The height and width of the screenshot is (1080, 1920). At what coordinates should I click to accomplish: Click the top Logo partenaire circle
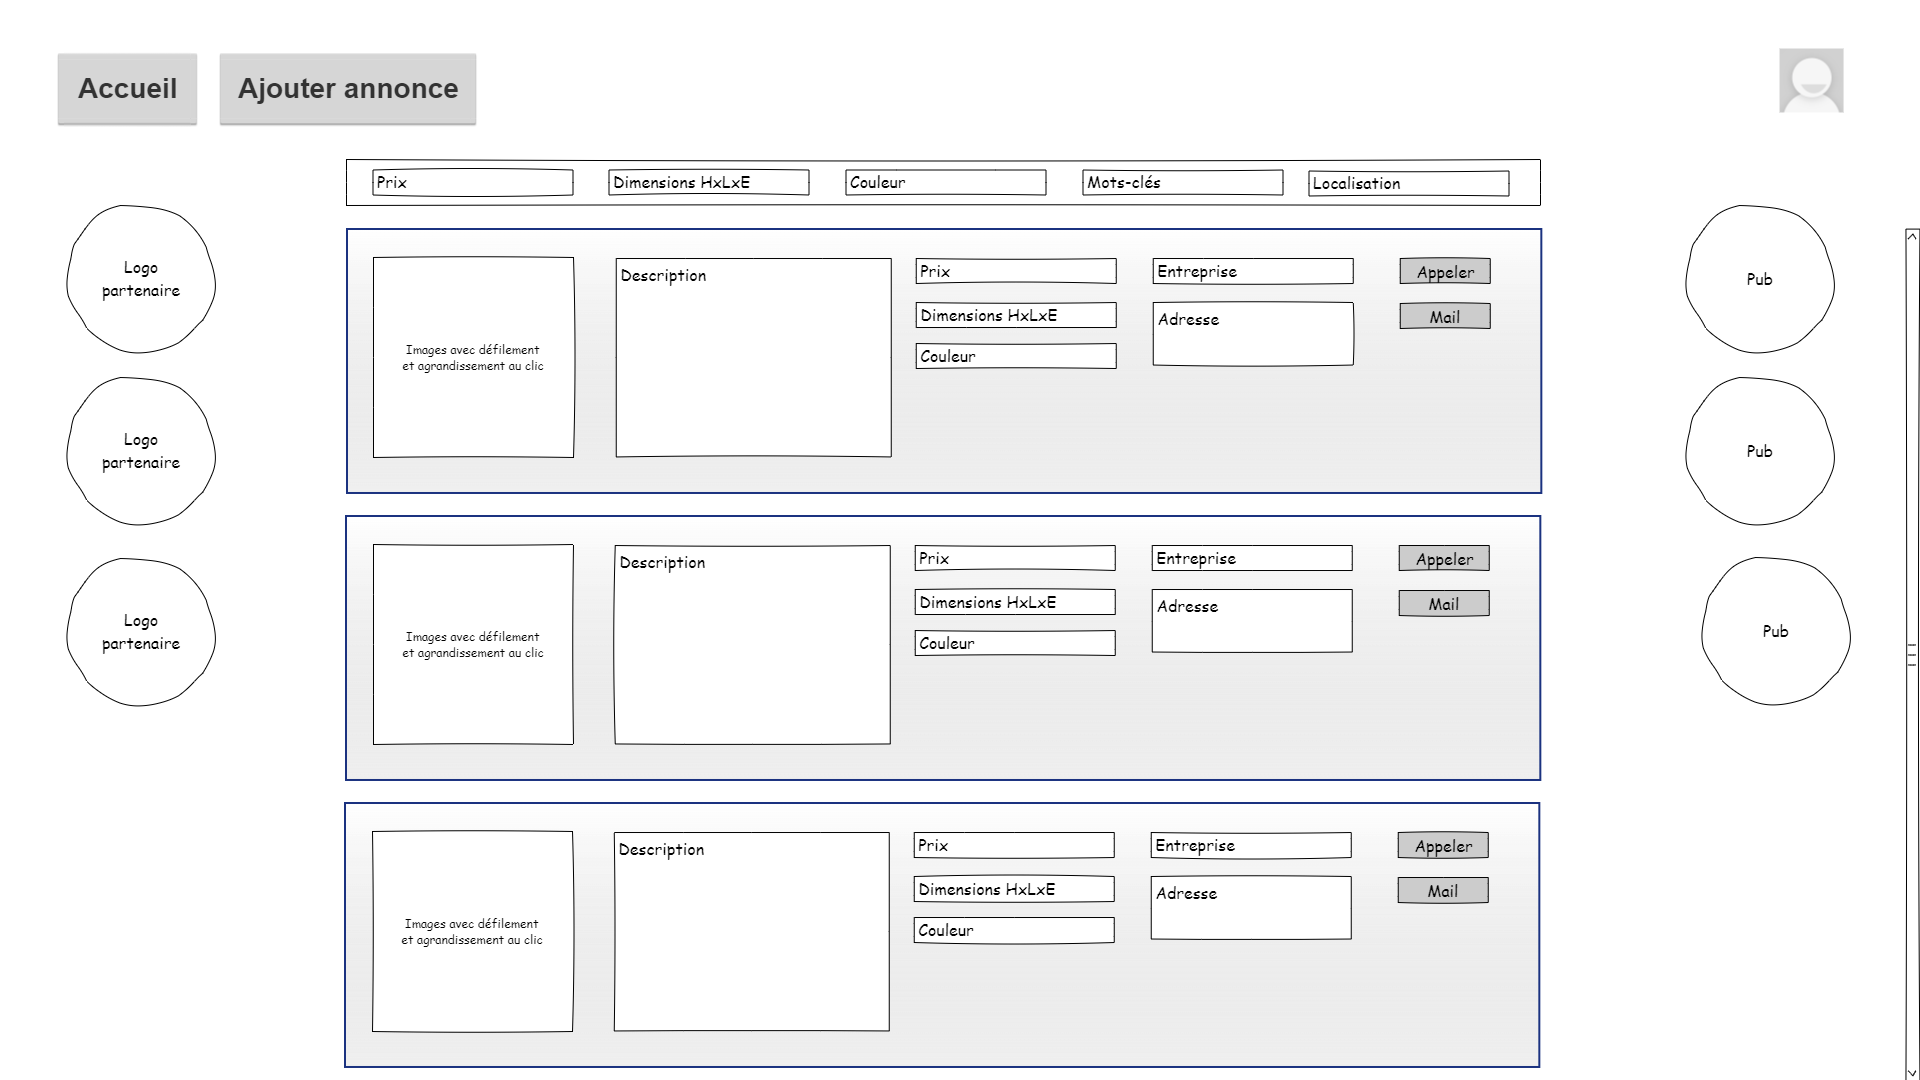(x=141, y=279)
